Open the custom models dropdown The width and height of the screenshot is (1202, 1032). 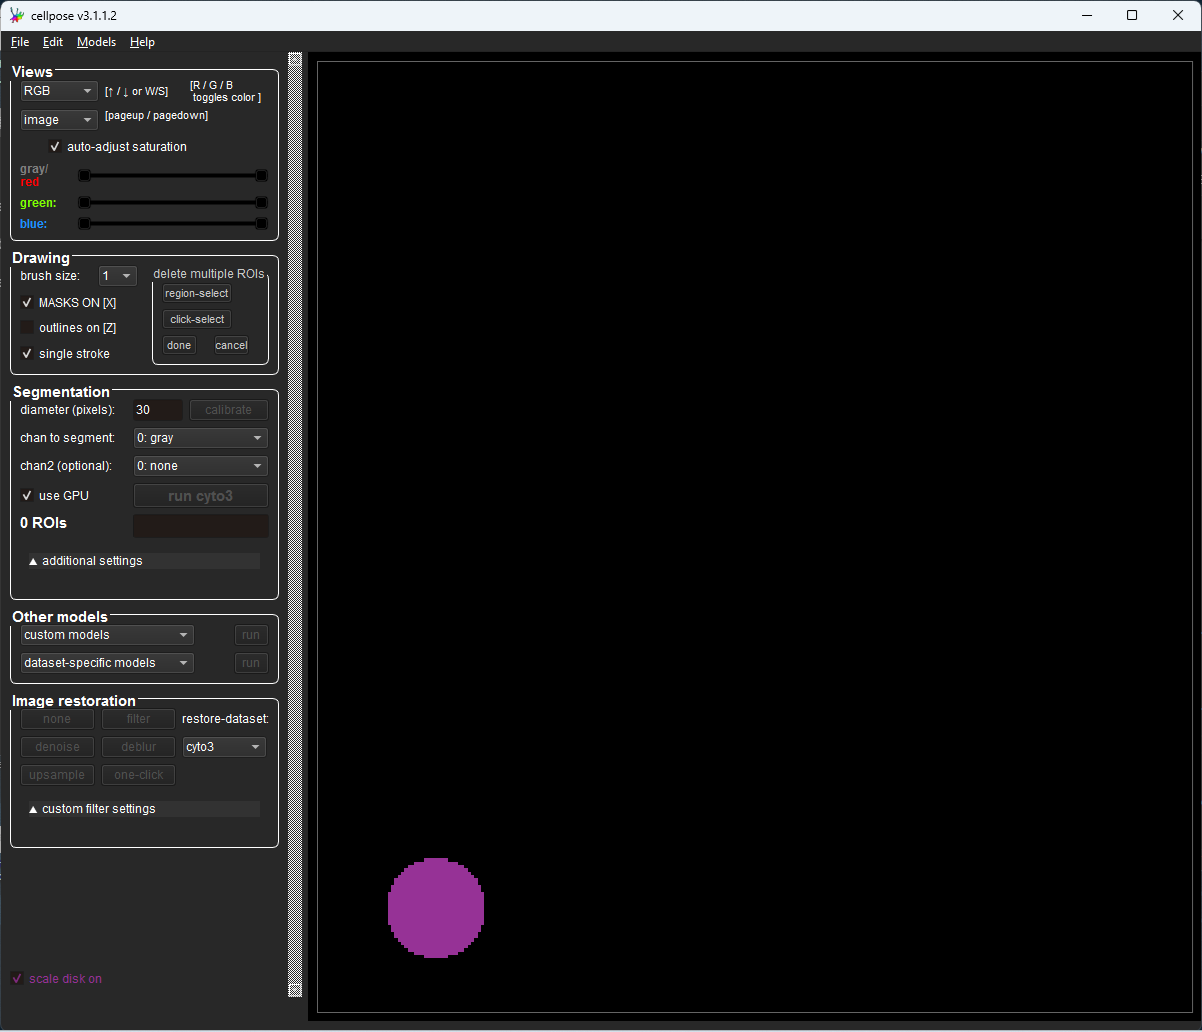(106, 635)
